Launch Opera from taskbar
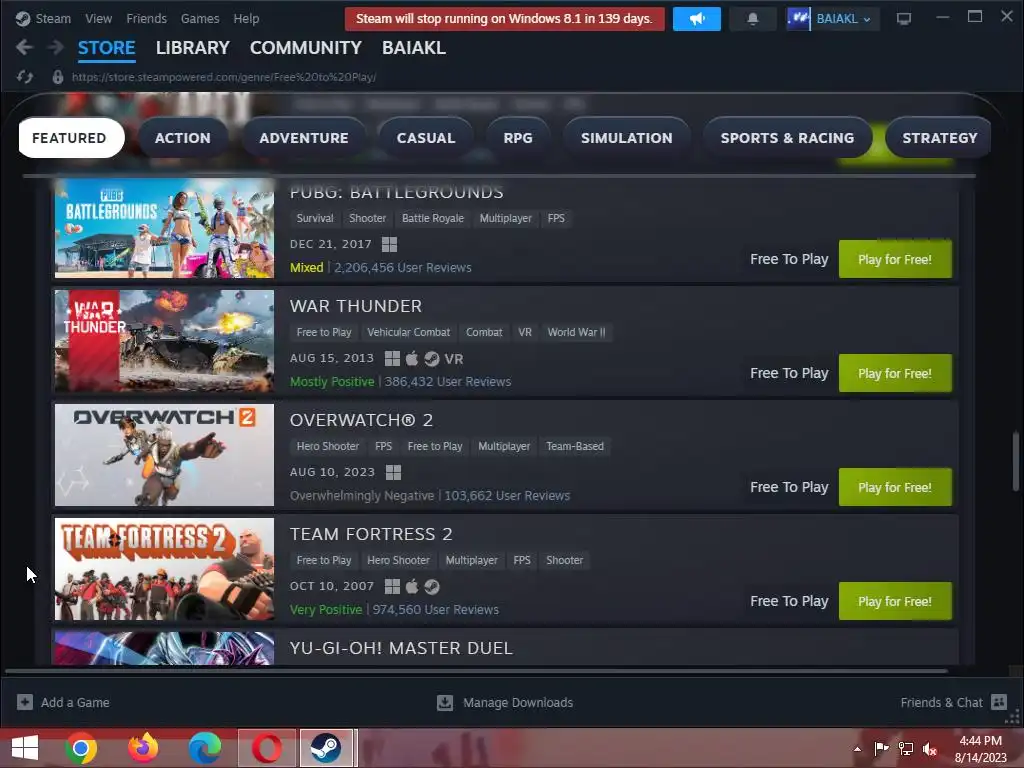Viewport: 1024px width, 768px height. [267, 748]
